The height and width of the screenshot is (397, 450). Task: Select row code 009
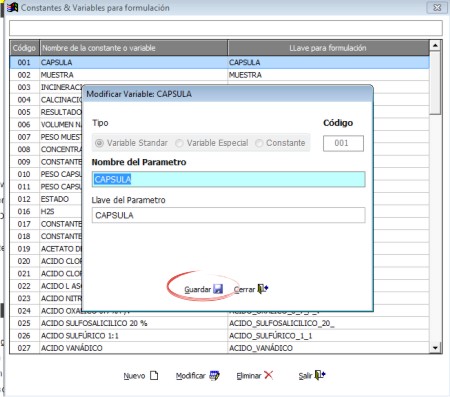(24, 162)
